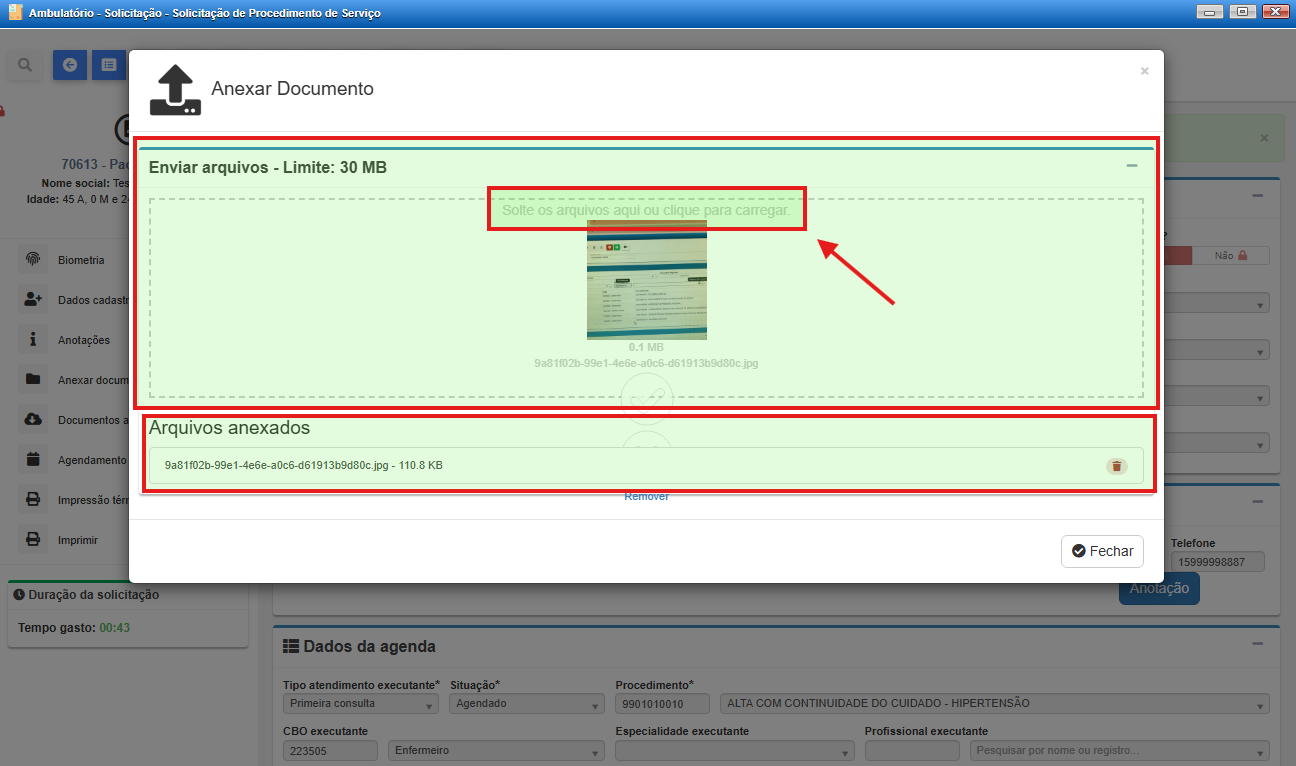Click the blue list view toolbar button
Viewport: 1296px width, 766px height.
click(x=108, y=65)
